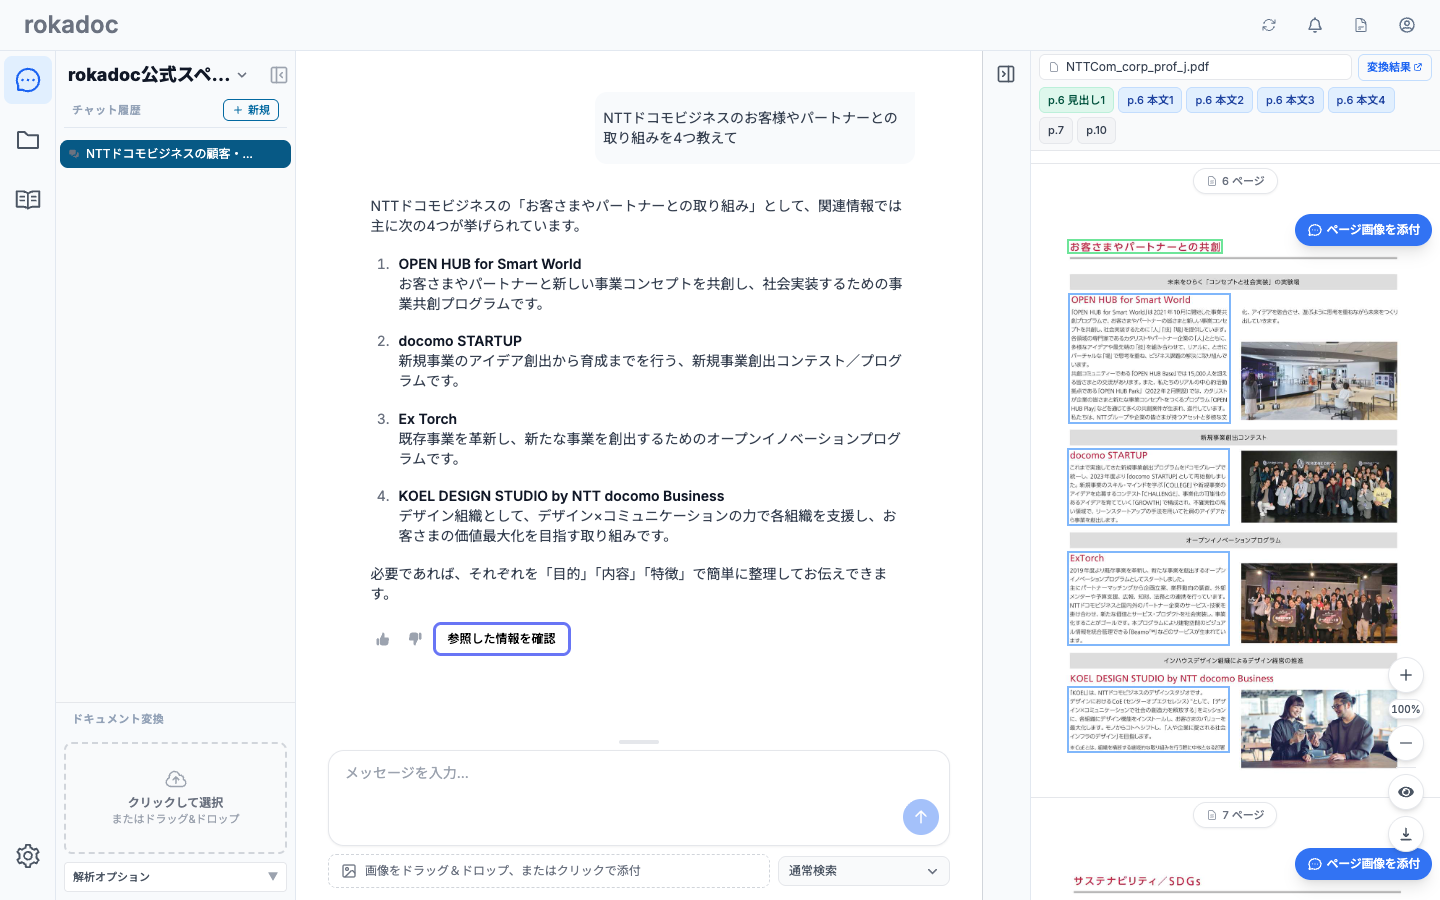1440x900 pixels.
Task: Open settings gear in left sidebar
Action: pyautogui.click(x=28, y=856)
